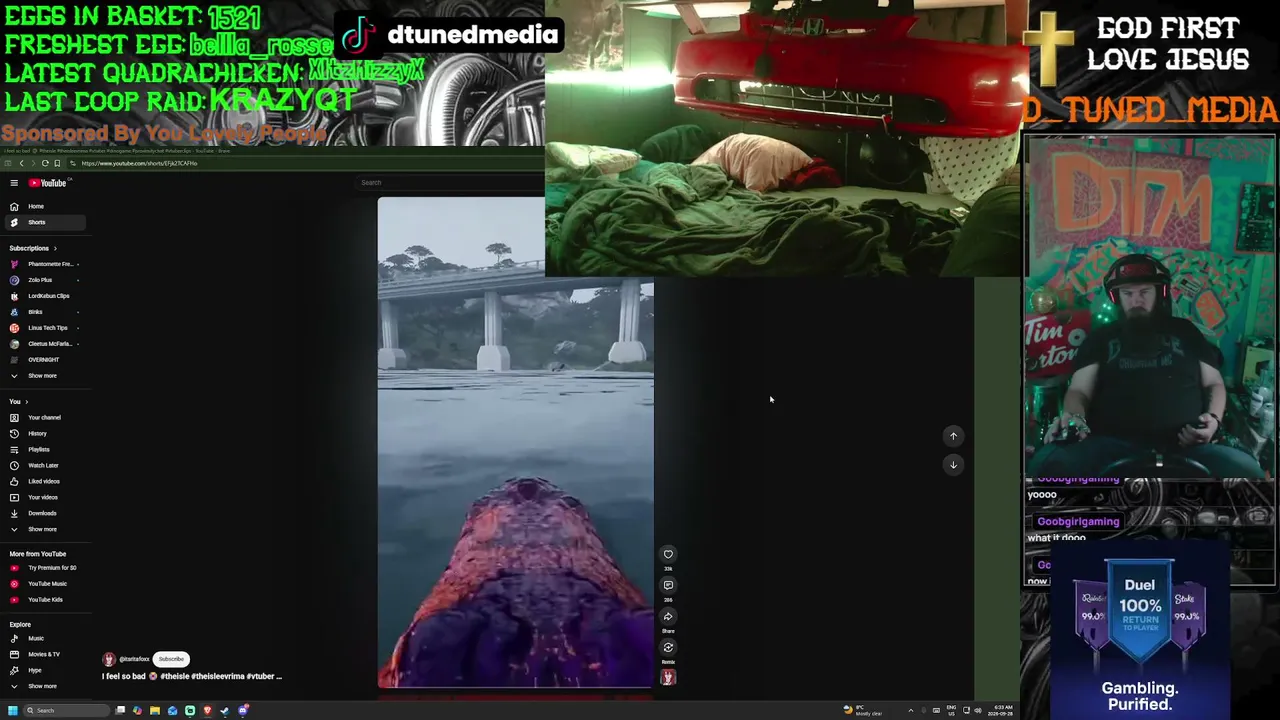This screenshot has width=1280, height=720.
Task: Share the Short
Action: point(668,617)
